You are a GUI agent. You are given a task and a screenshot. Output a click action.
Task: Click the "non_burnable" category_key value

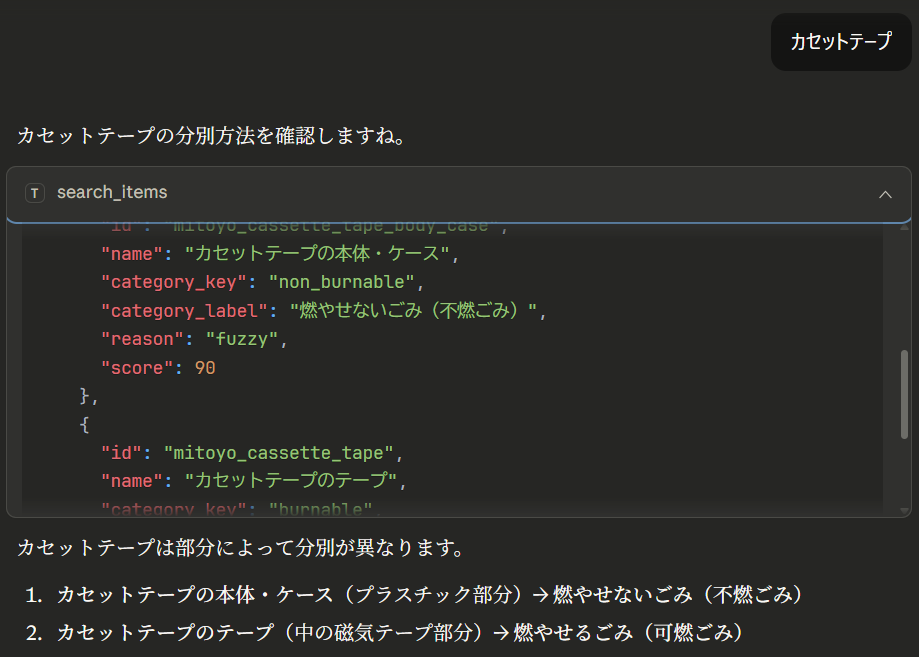pos(342,282)
